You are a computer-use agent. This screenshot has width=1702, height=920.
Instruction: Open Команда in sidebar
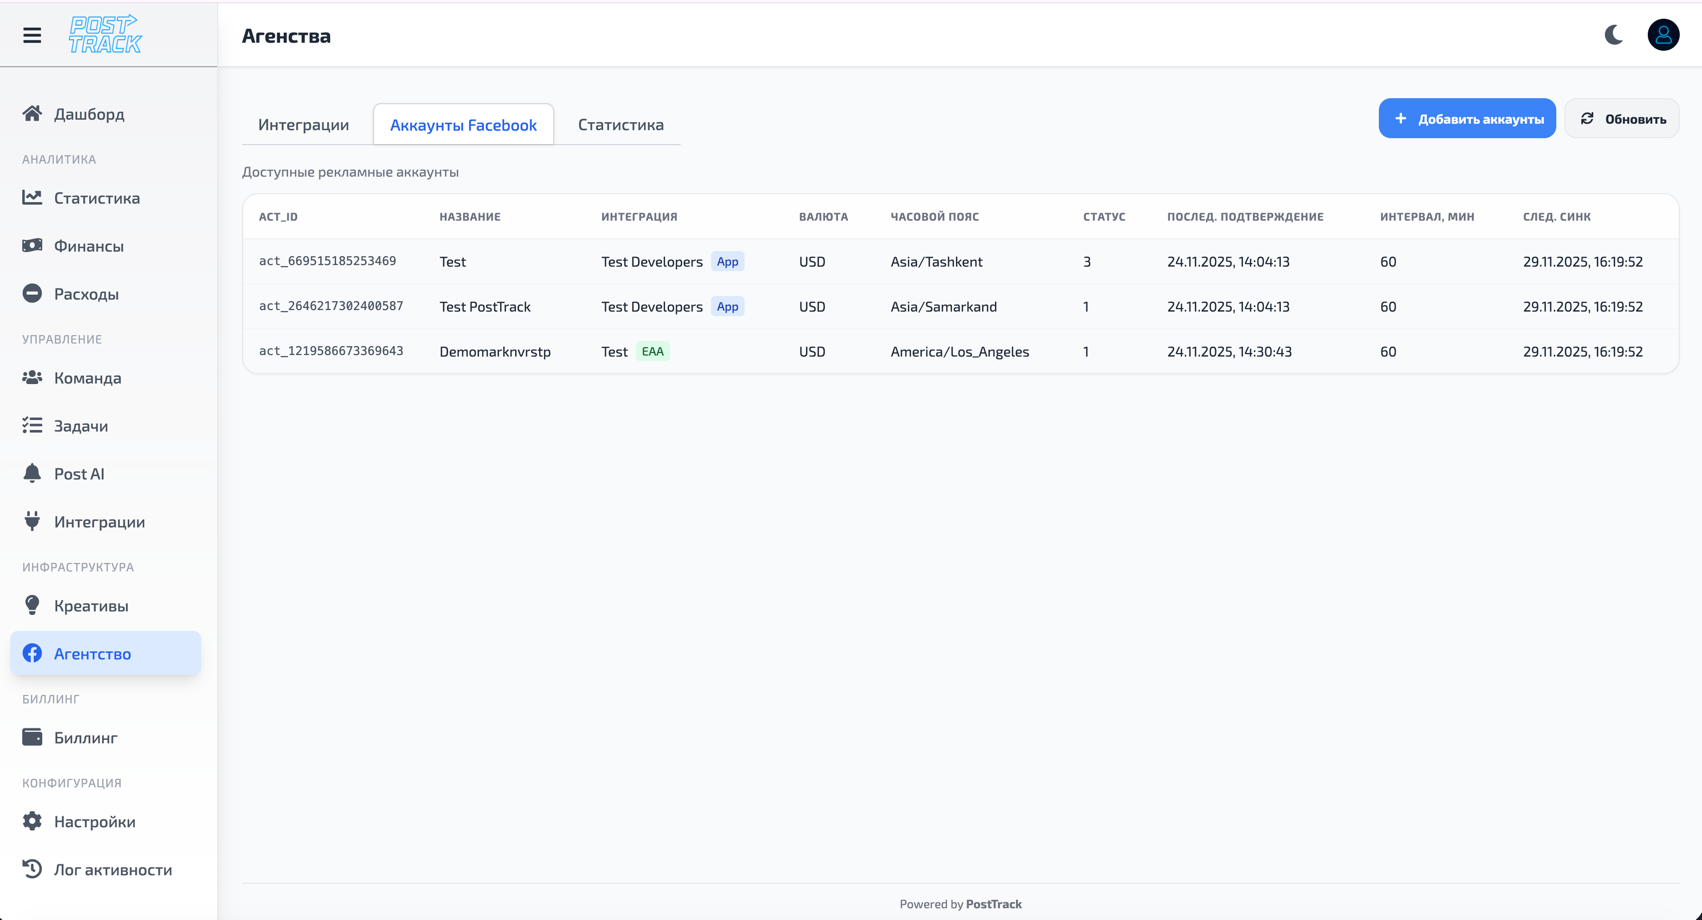click(x=87, y=378)
